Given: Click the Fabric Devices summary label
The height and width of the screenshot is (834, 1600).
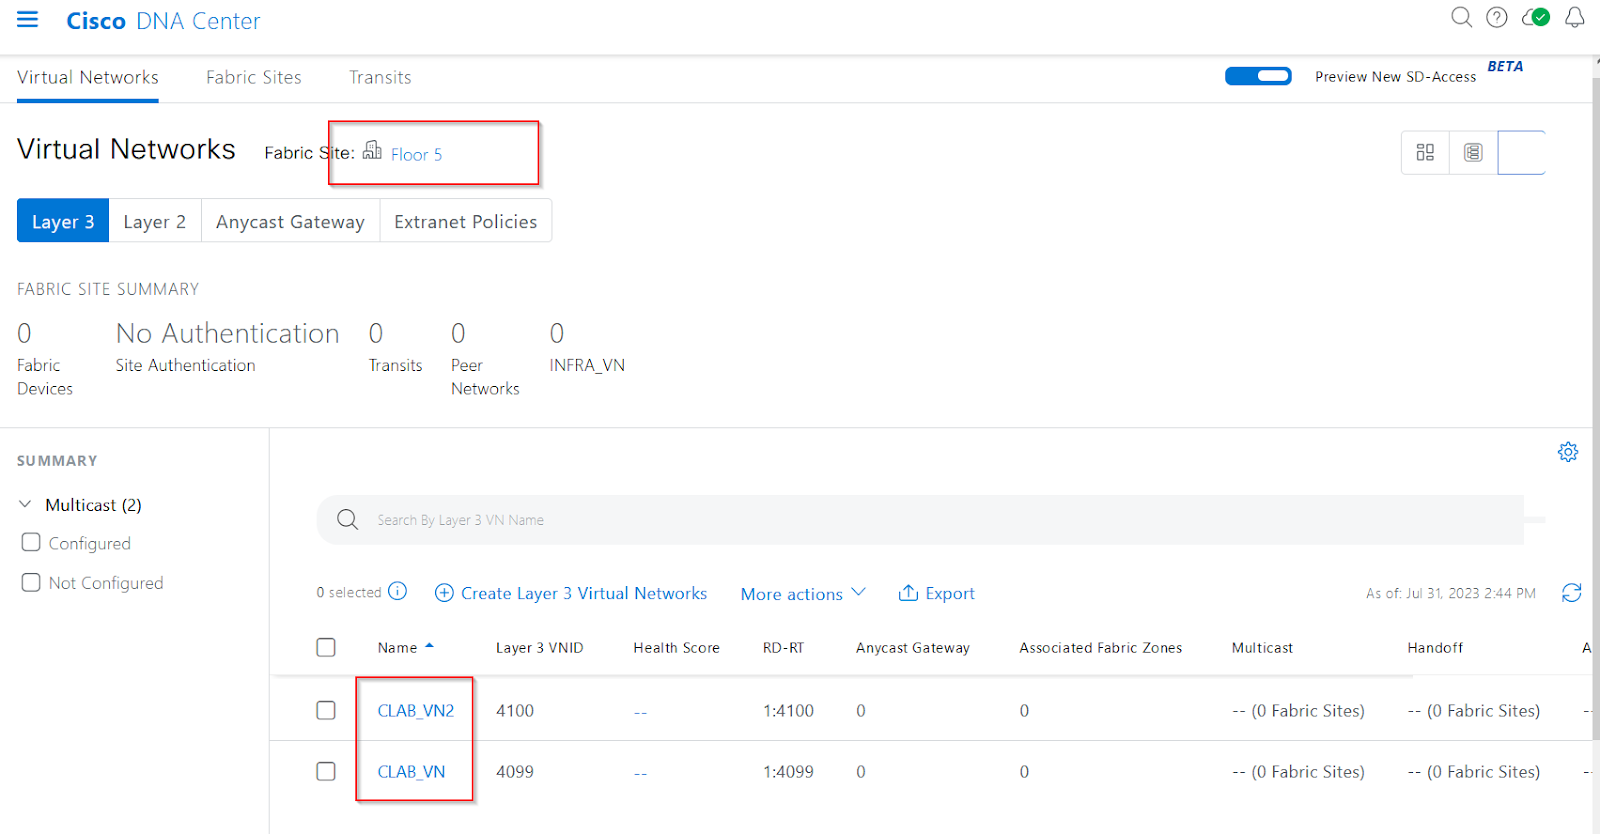Looking at the screenshot, I should [x=45, y=377].
